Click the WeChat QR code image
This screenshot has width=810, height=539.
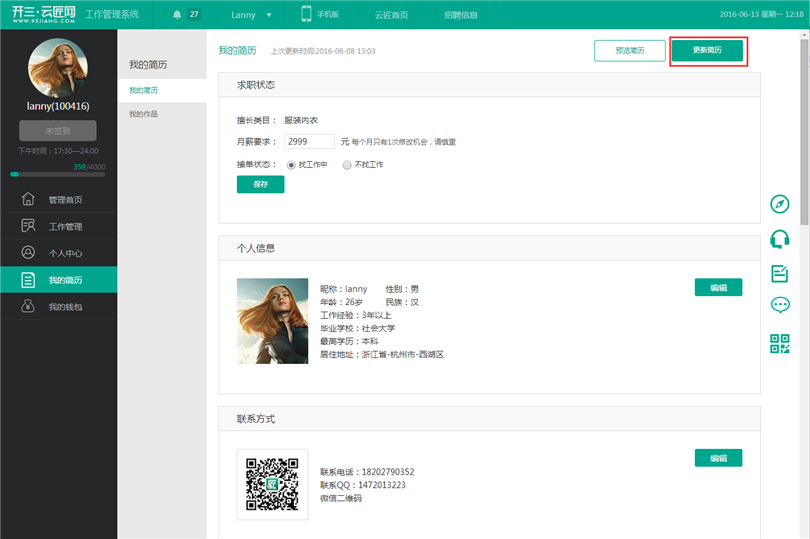coord(272,484)
